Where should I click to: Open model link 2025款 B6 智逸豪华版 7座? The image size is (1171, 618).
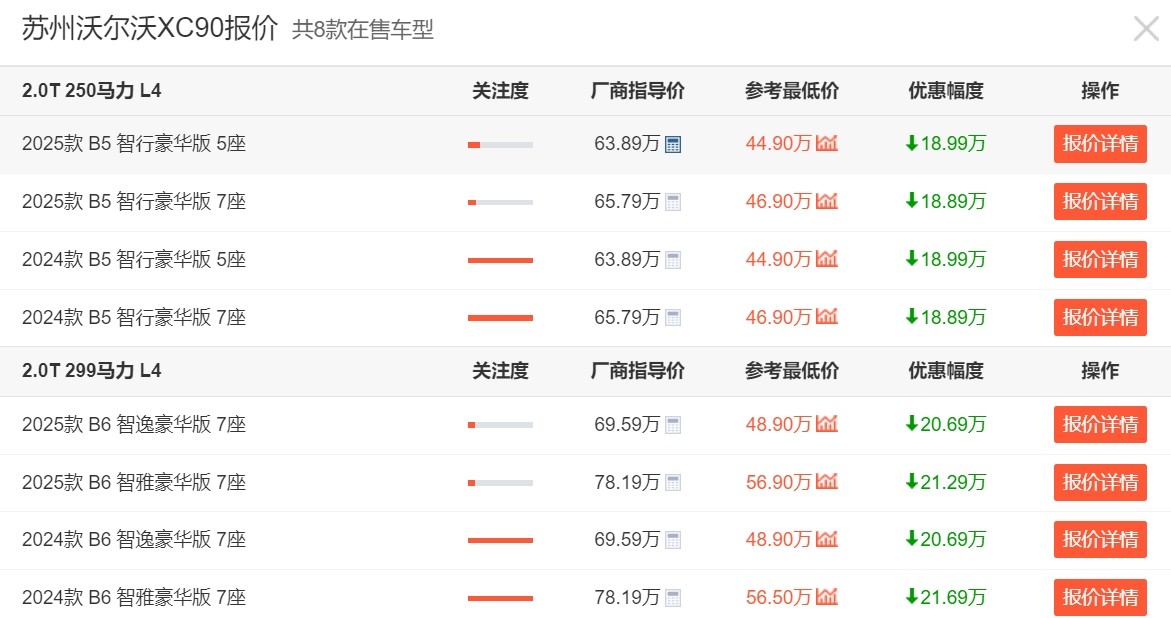pyautogui.click(x=134, y=425)
